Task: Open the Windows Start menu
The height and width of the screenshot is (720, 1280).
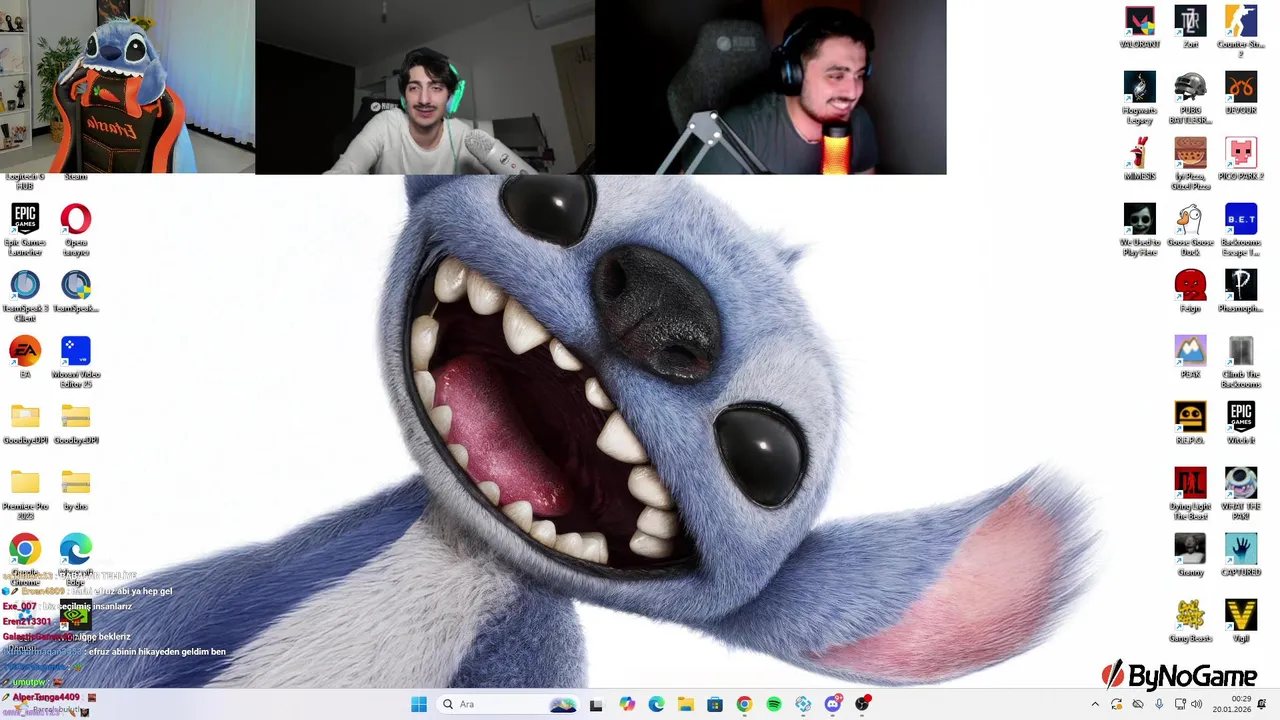Action: pyautogui.click(x=419, y=704)
